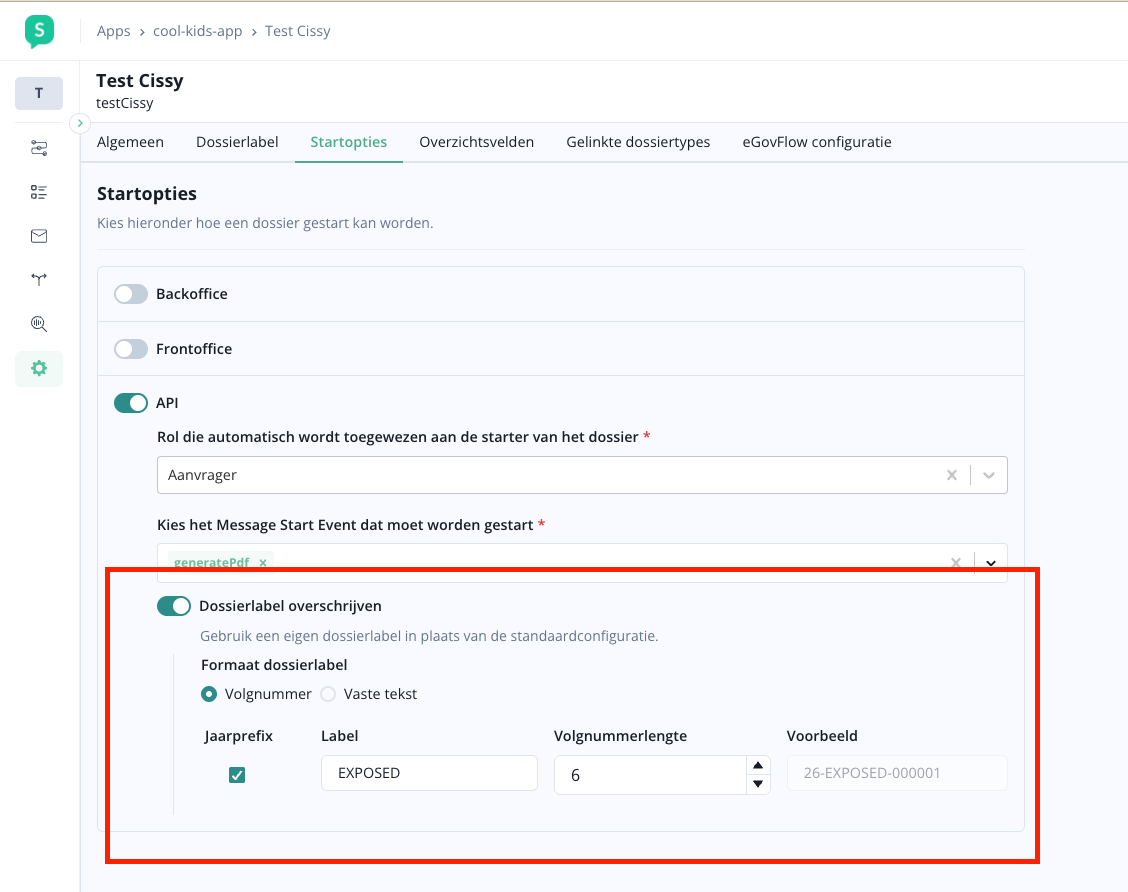Uncheck the Jaarprefix checkbox
The image size is (1128, 892).
237,775
